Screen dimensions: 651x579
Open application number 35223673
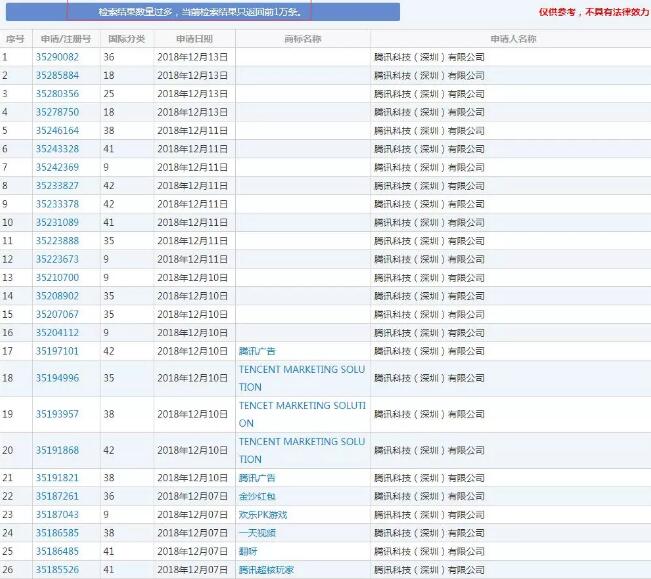57,259
